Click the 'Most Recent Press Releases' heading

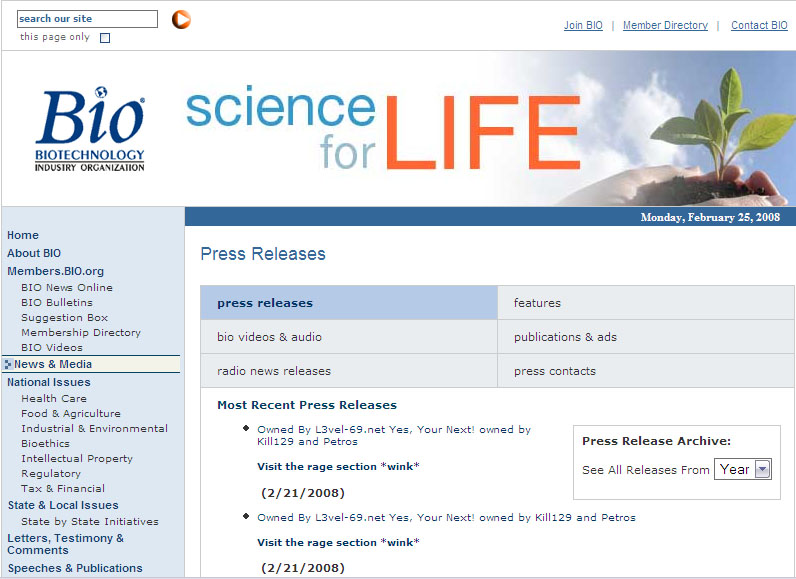[307, 405]
